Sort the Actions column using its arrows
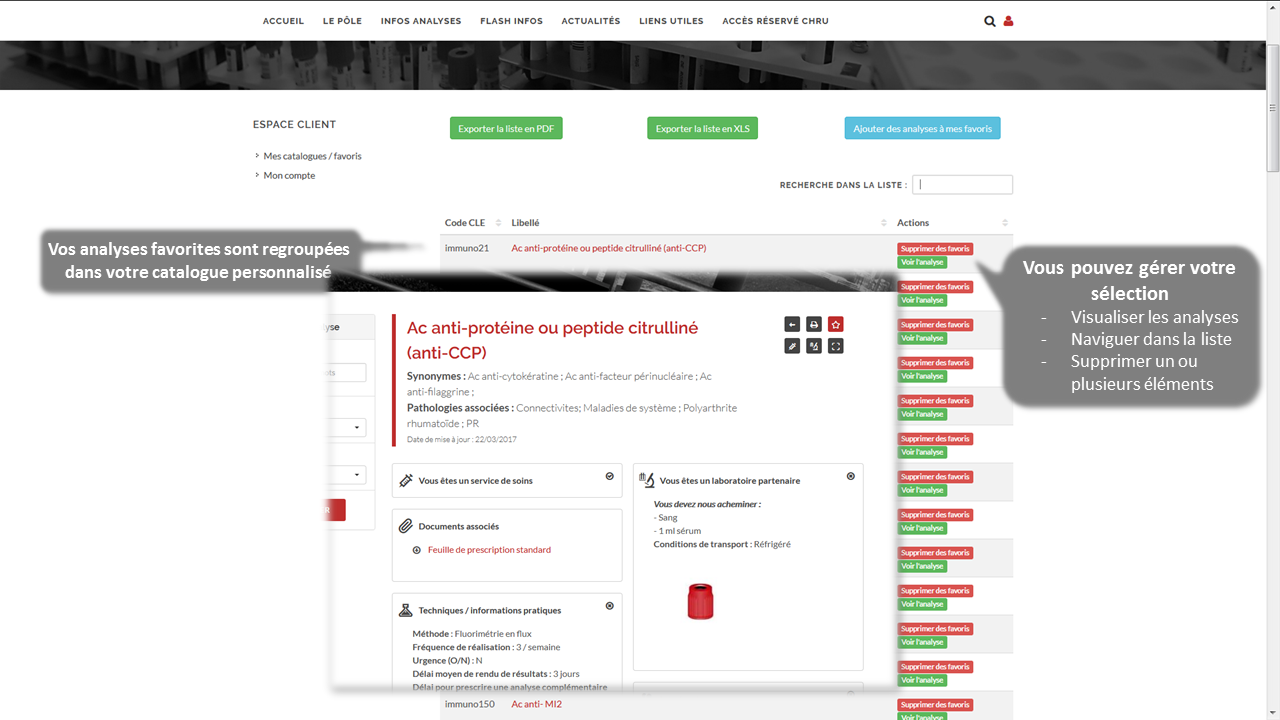 [1005, 223]
